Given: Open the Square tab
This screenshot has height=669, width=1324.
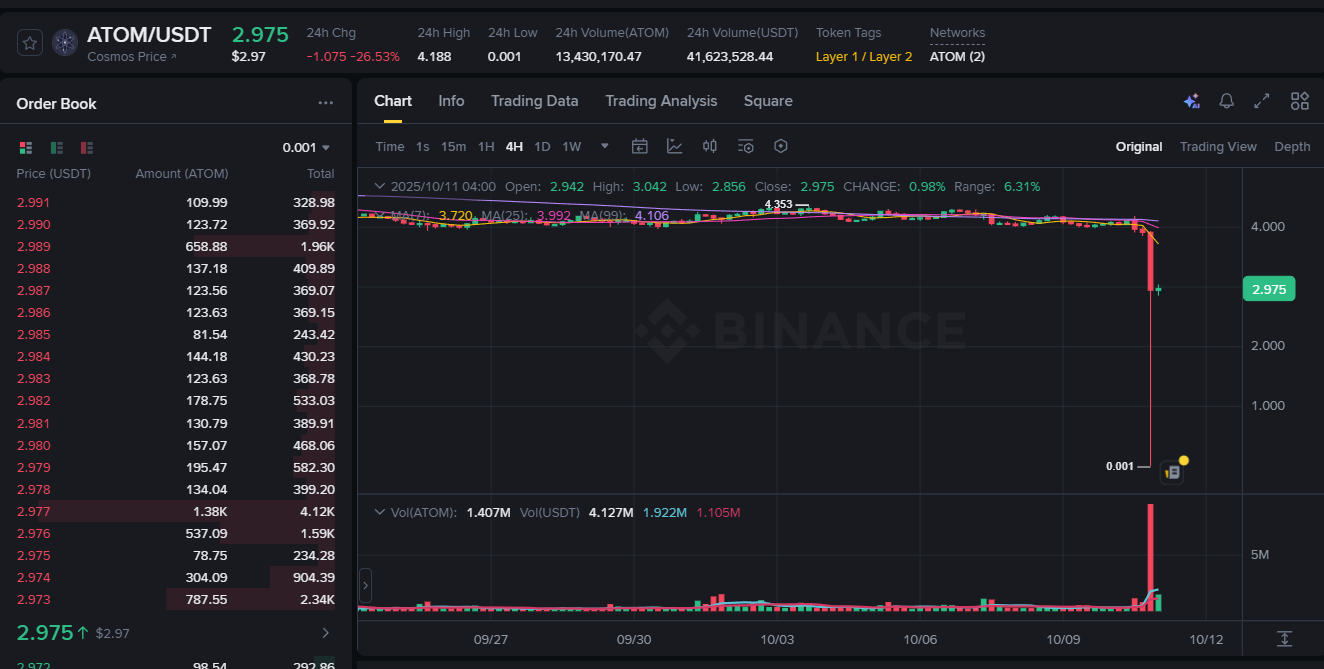Looking at the screenshot, I should (x=768, y=101).
